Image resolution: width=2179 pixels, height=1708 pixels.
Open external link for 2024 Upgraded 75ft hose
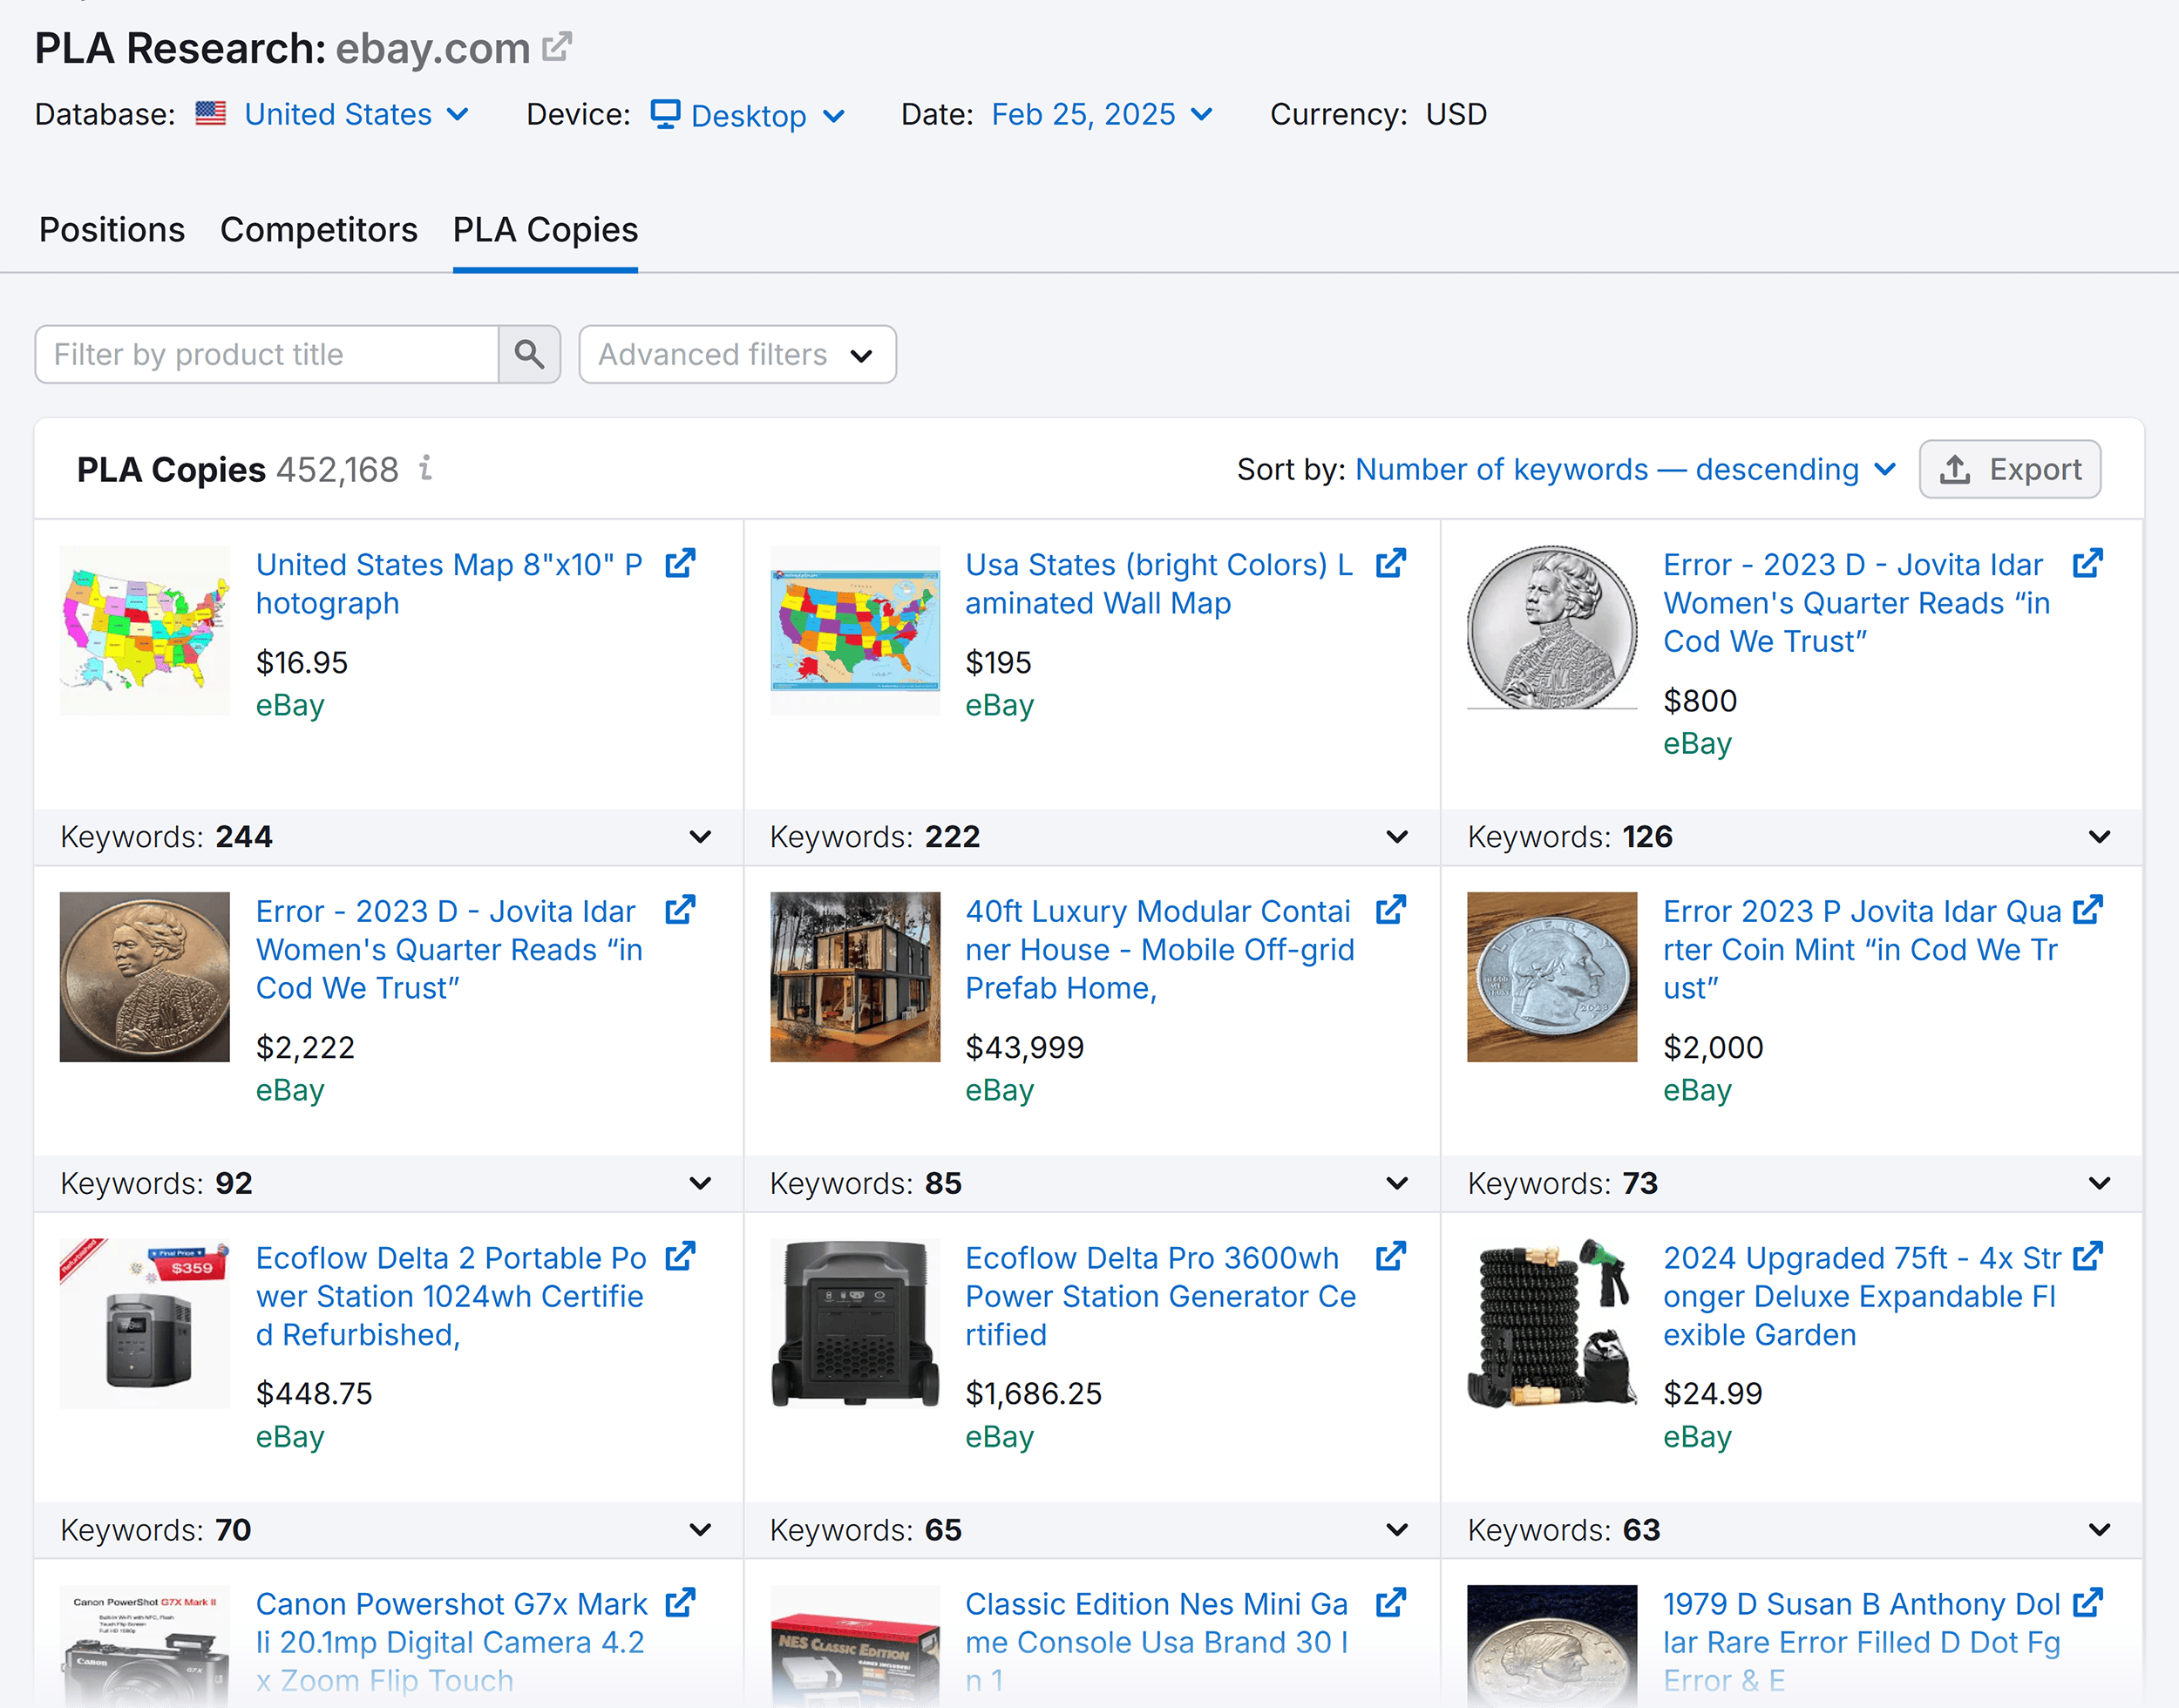(2087, 1257)
